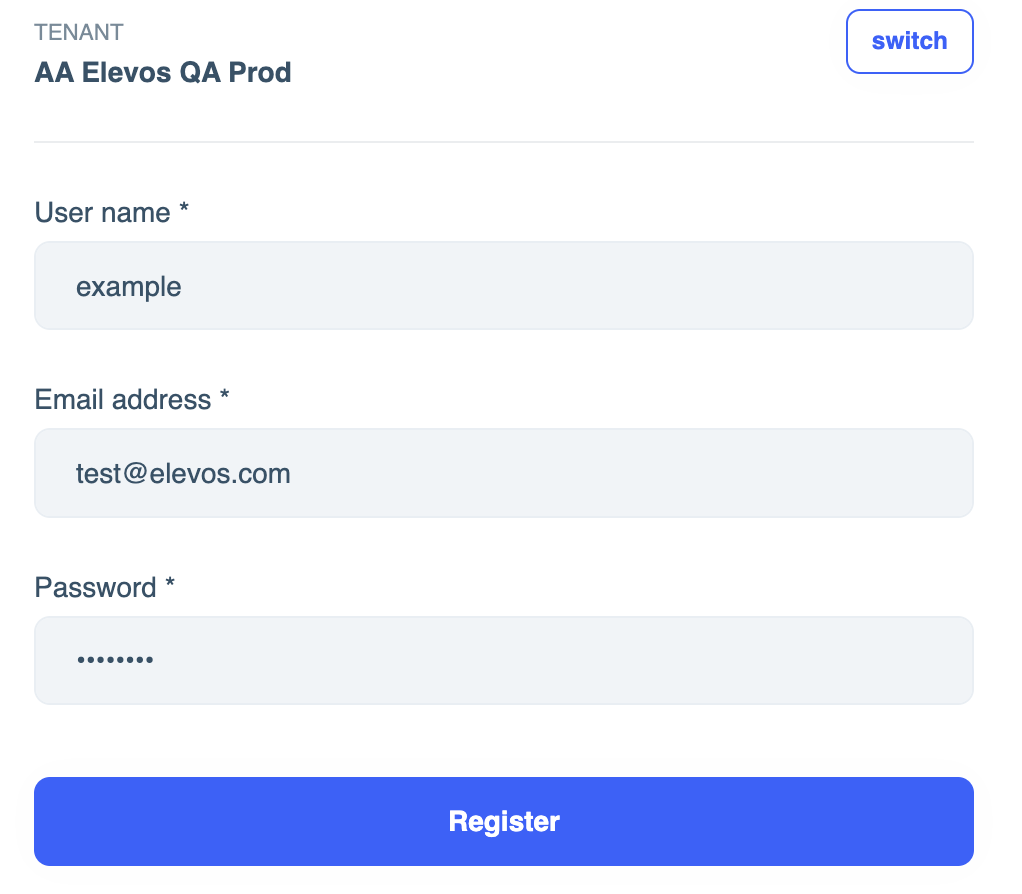Click the TENANT heading text
The height and width of the screenshot is (894, 1022).
[79, 32]
